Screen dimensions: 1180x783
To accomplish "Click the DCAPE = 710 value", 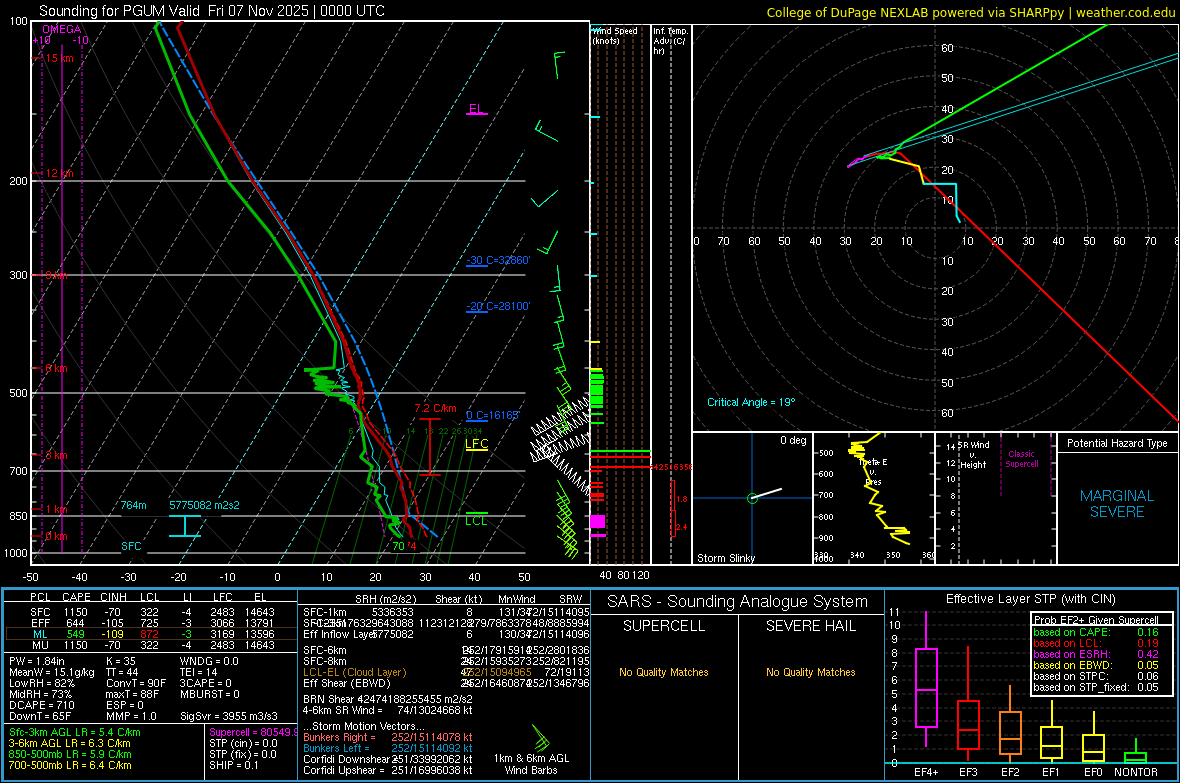I will (41, 705).
